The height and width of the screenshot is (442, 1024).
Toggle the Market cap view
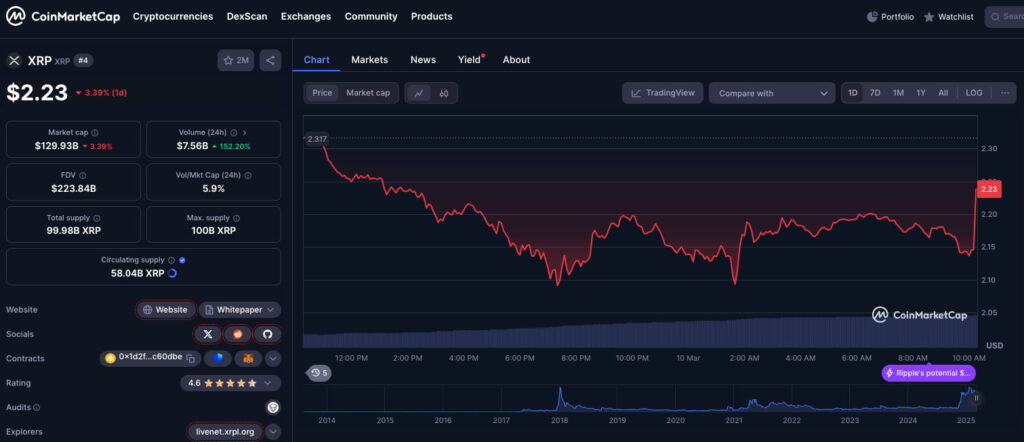pyautogui.click(x=368, y=93)
